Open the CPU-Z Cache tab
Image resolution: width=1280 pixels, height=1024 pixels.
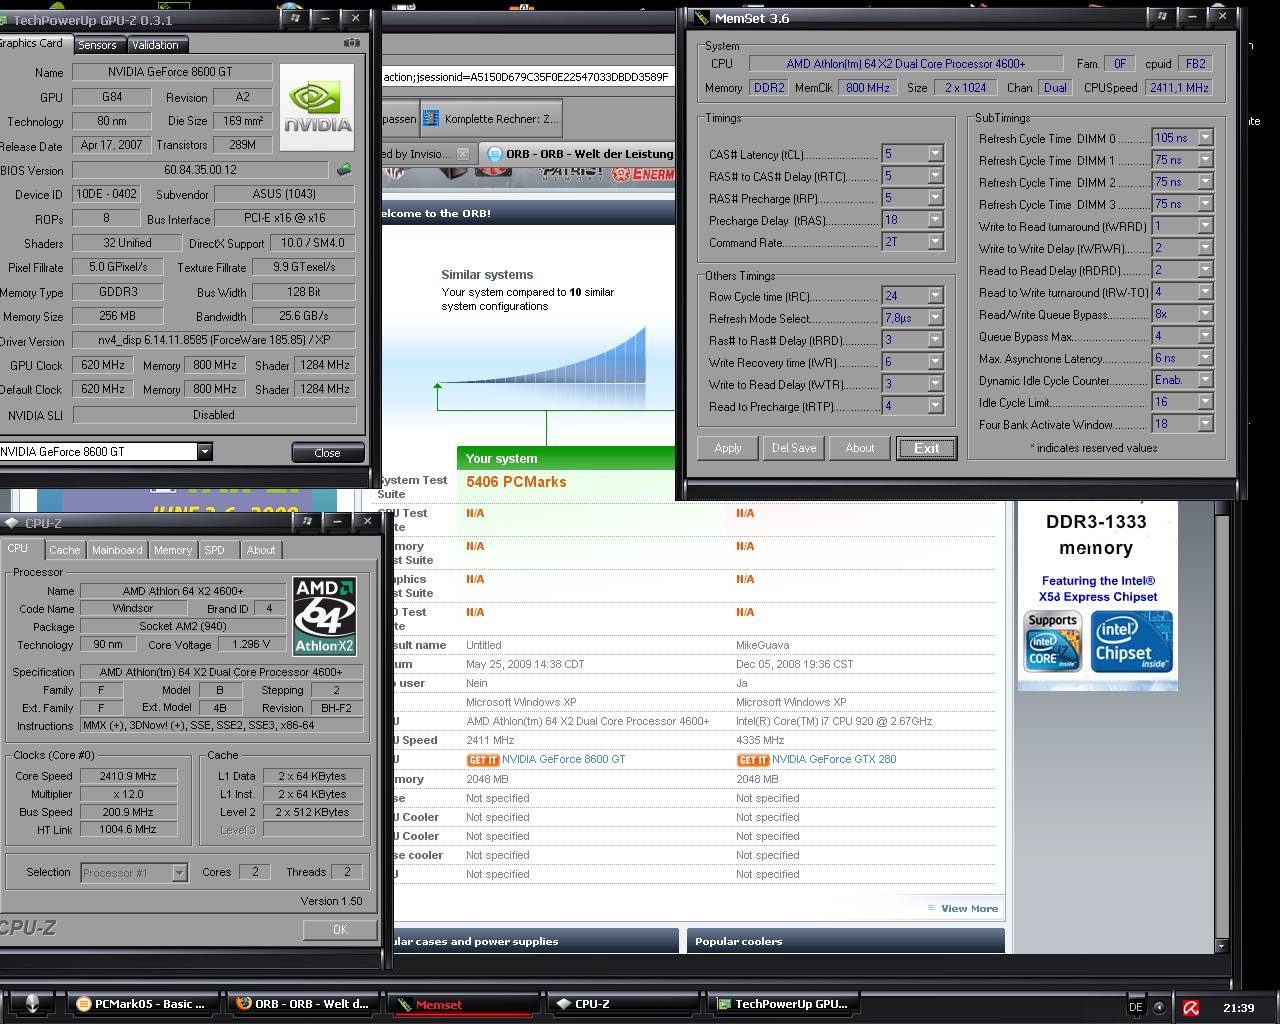coord(65,550)
